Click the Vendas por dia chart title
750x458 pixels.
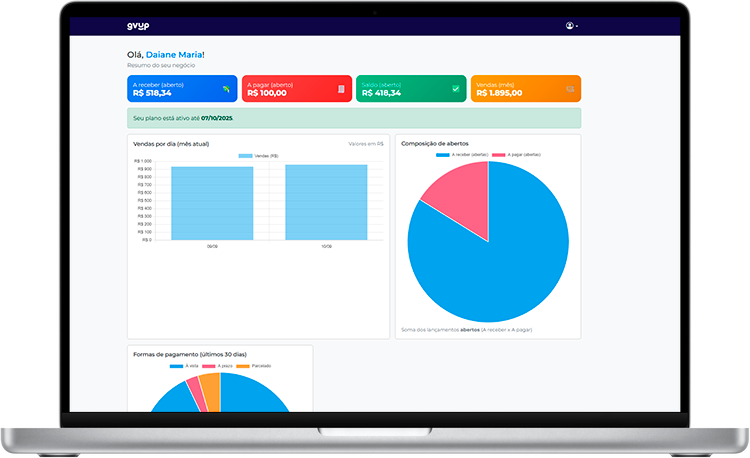point(171,144)
